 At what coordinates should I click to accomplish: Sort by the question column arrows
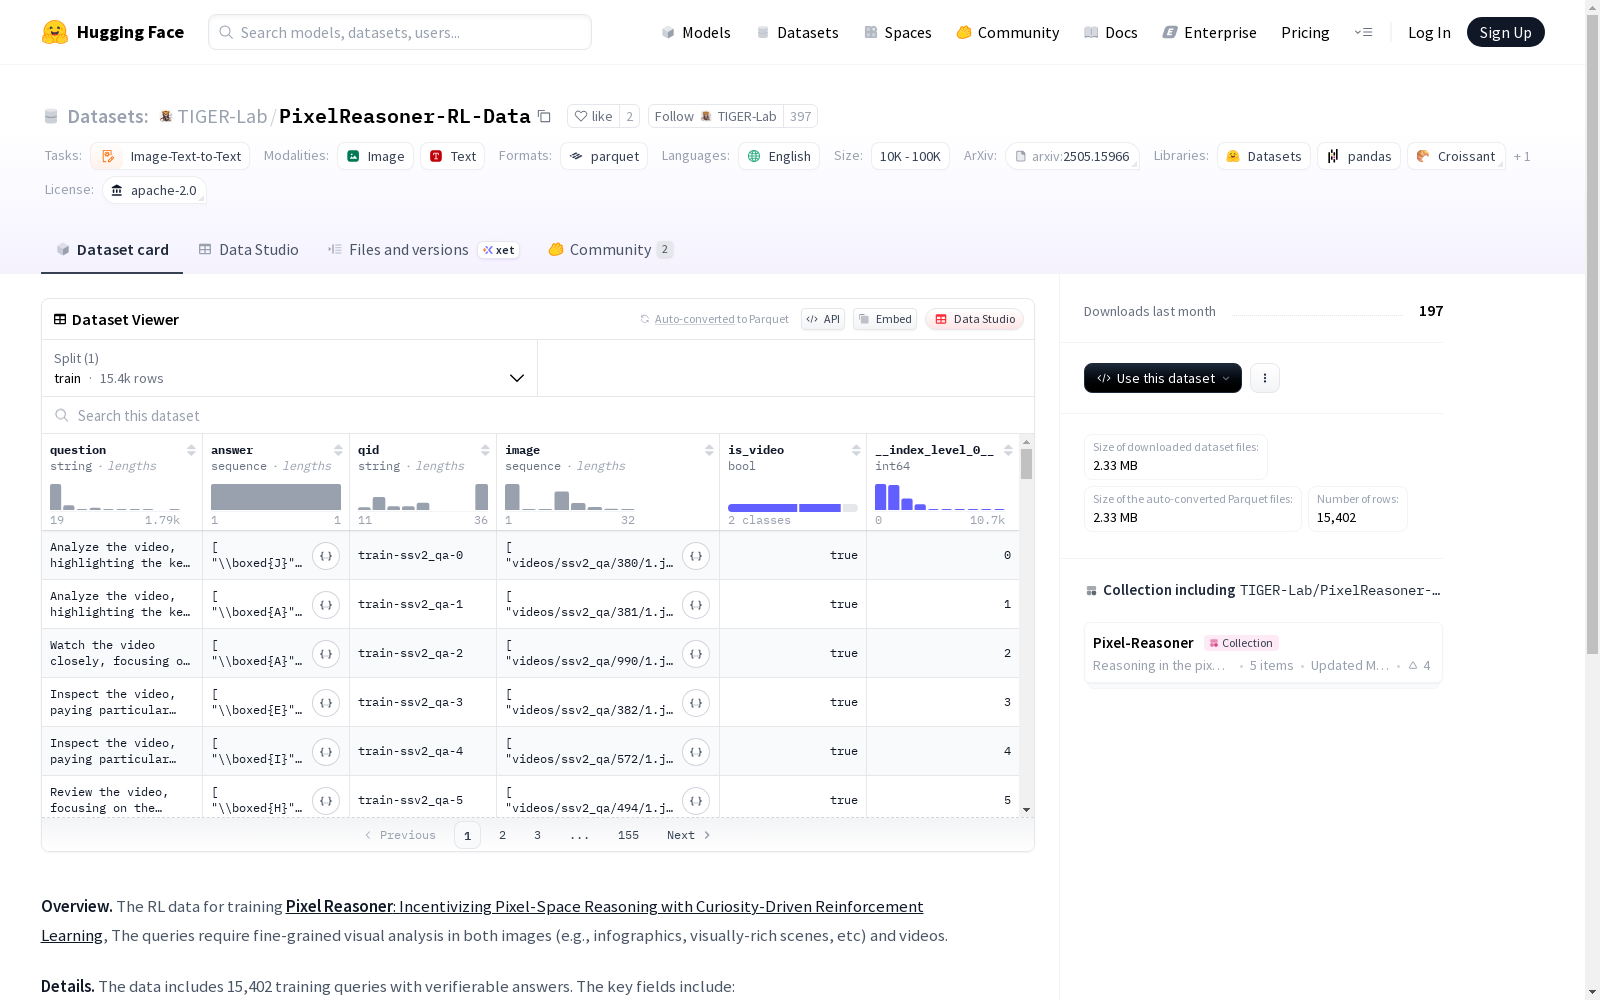click(x=191, y=450)
